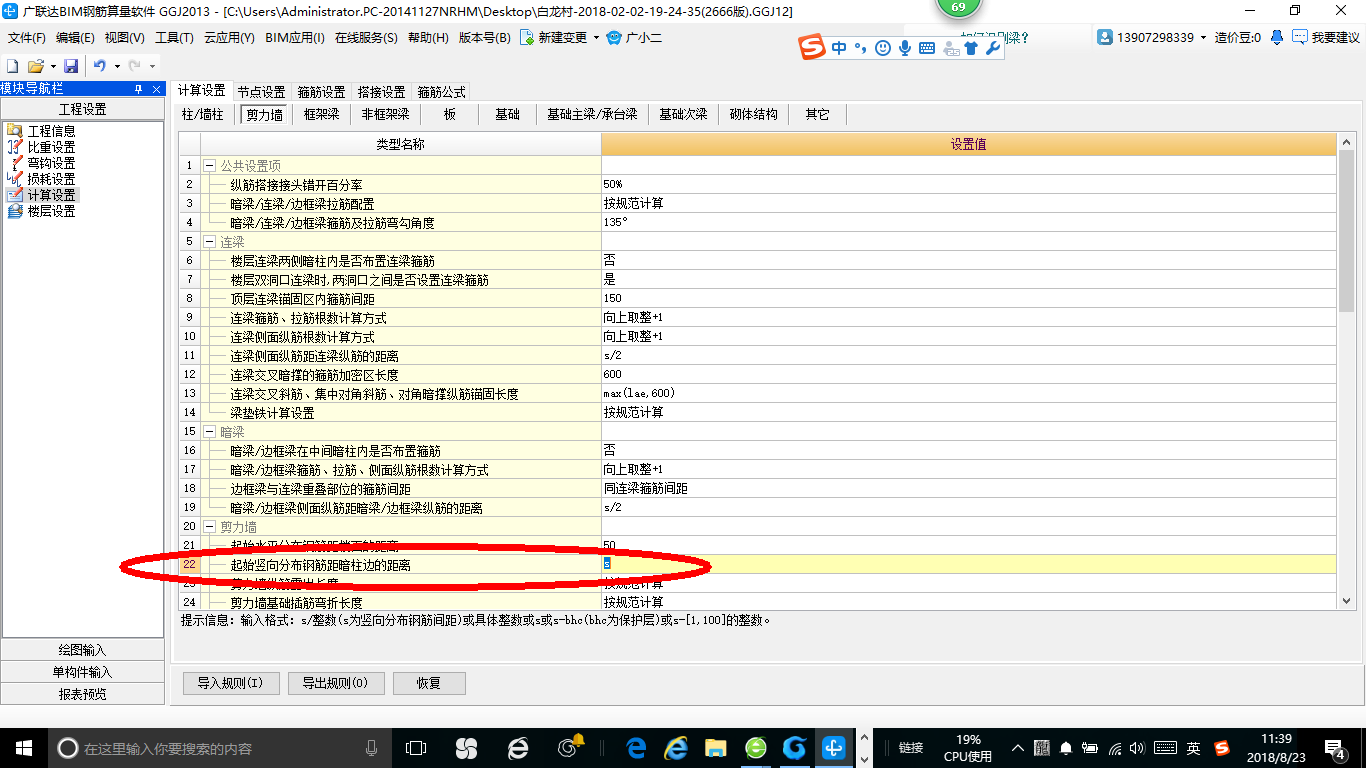Open the 工具(T) menu
The width and height of the screenshot is (1366, 768).
tap(174, 38)
